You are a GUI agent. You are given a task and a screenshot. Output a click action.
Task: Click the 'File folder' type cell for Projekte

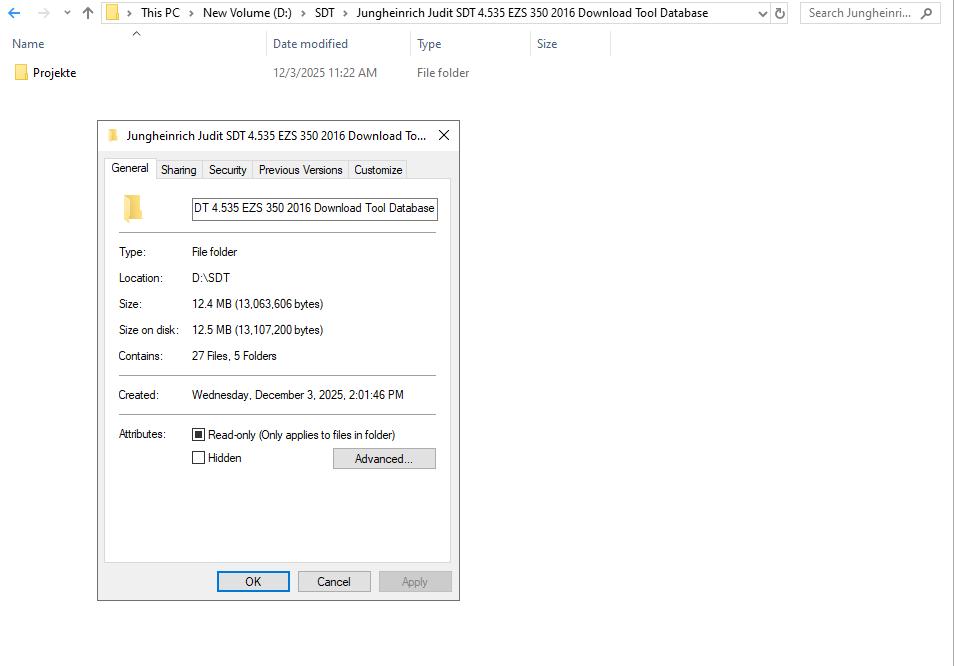point(443,73)
